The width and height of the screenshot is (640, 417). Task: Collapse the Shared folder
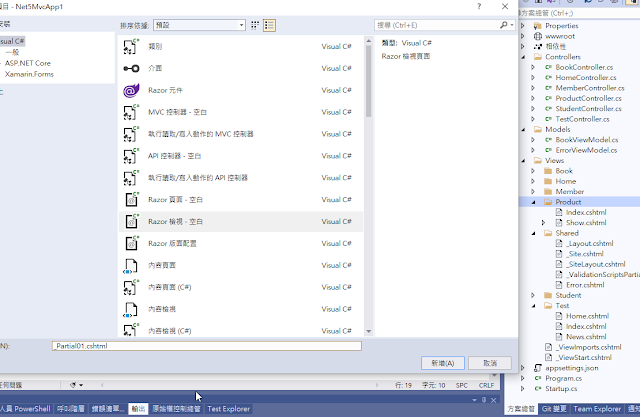[x=533, y=233]
